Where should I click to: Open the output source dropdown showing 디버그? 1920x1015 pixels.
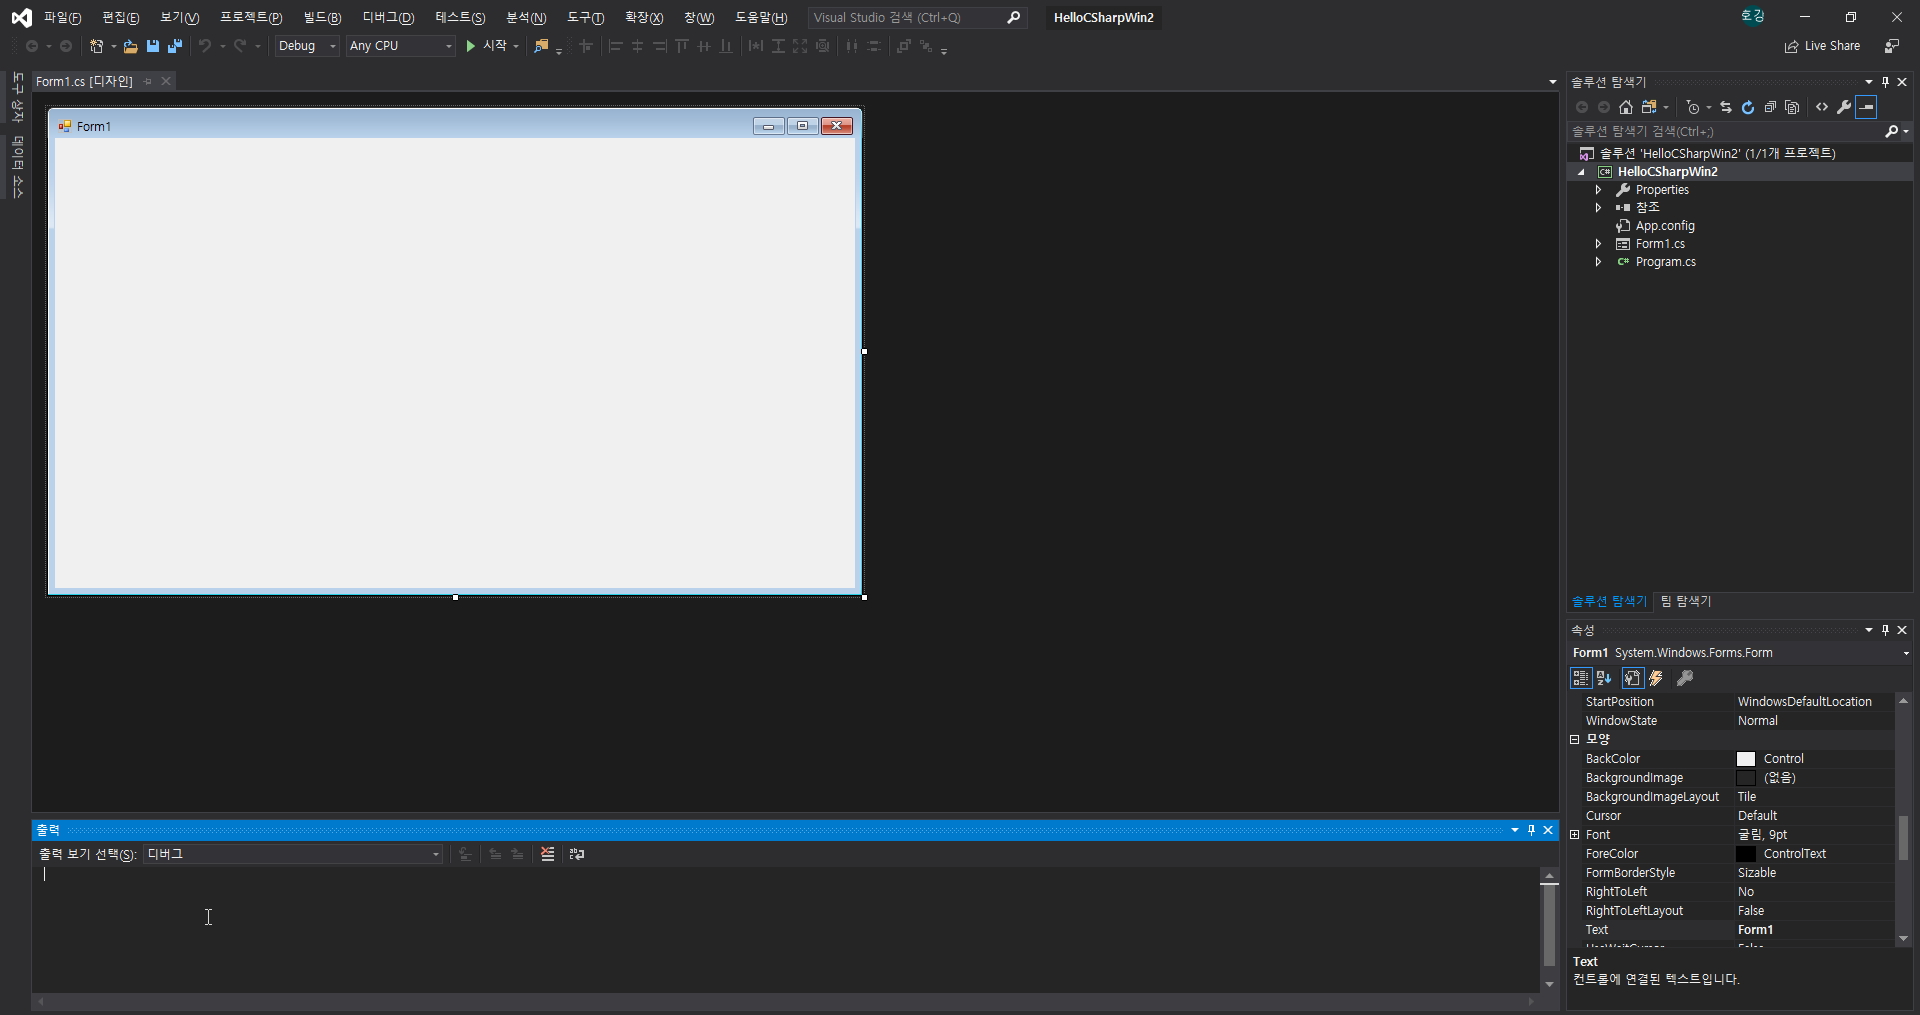(x=293, y=854)
